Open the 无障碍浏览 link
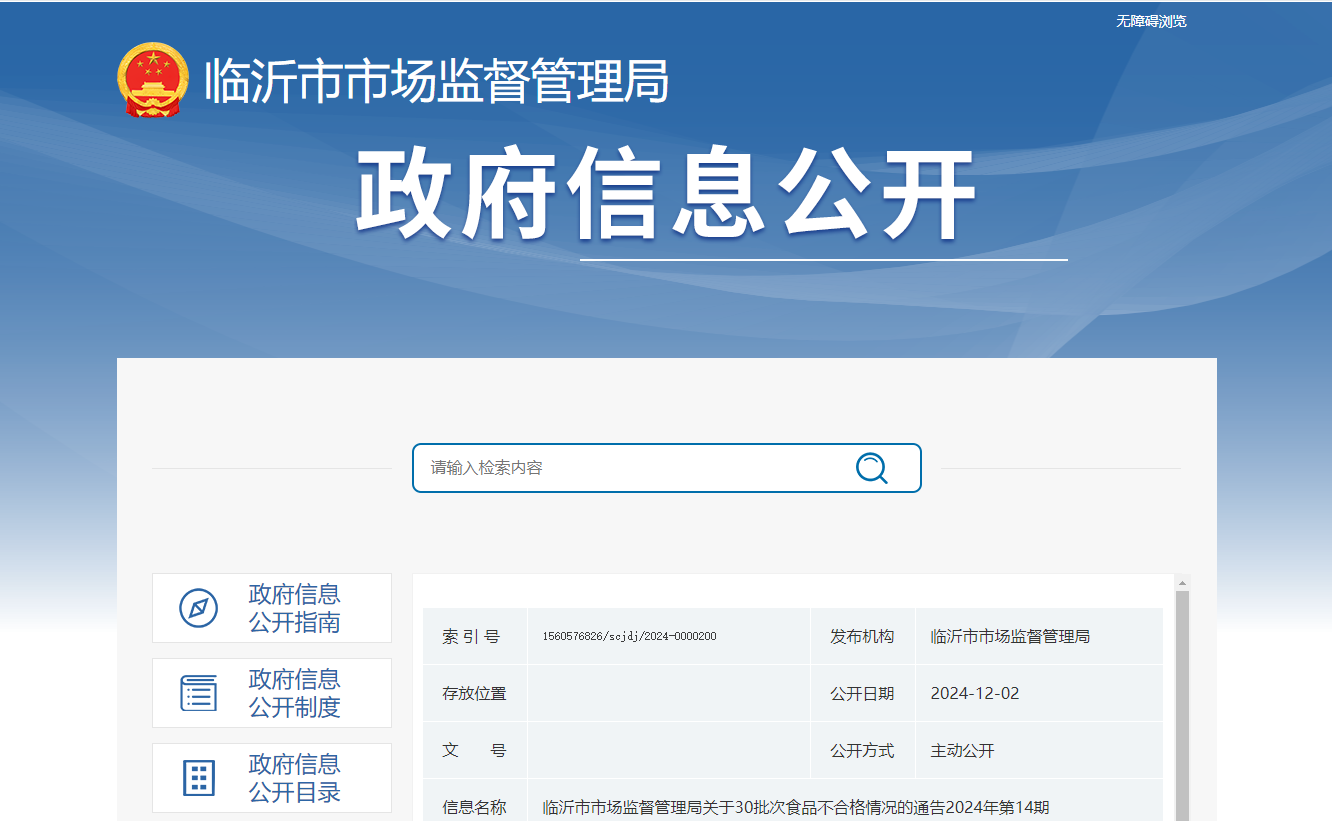Image resolution: width=1332 pixels, height=821 pixels. [1151, 21]
